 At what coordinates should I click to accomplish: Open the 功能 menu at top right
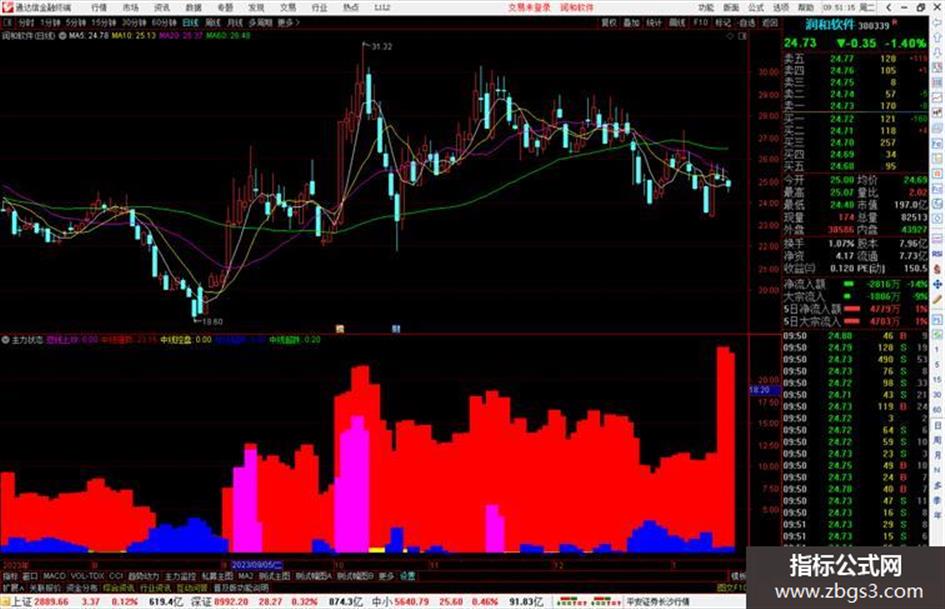[x=706, y=7]
